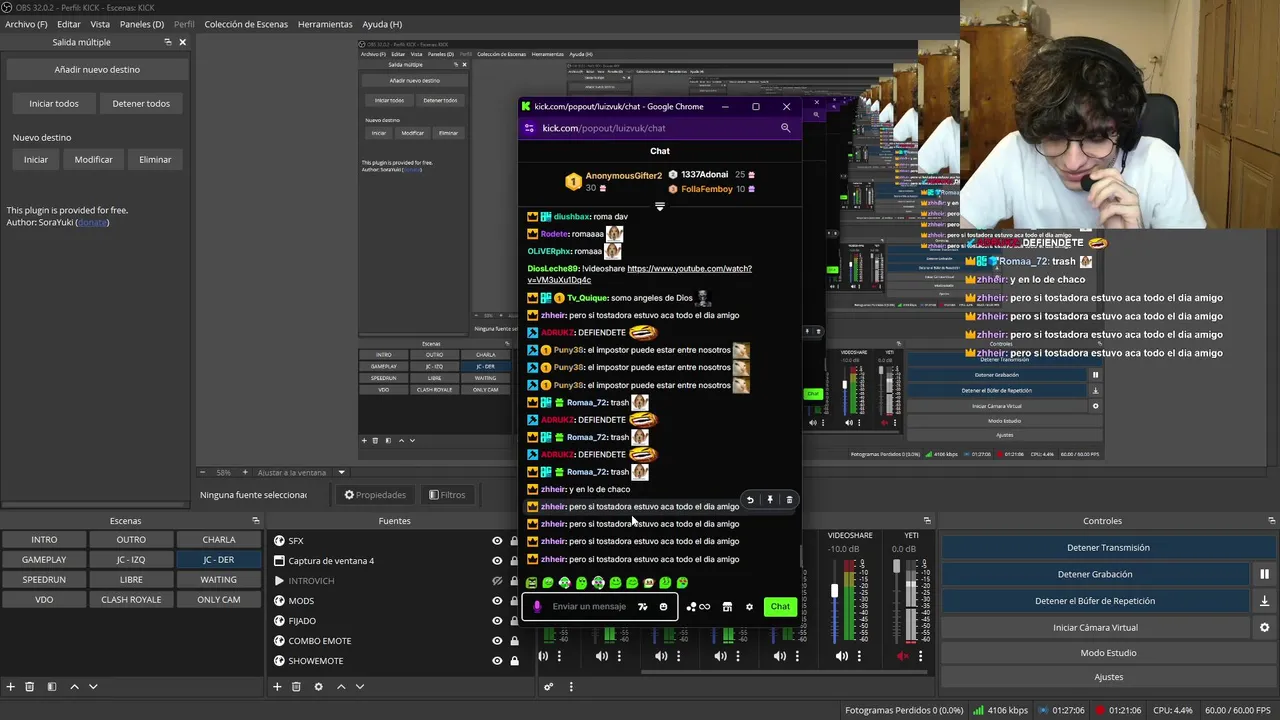The image size is (1280, 720).
Task: Close the Salida múltiple dock
Action: pyautogui.click(x=182, y=42)
